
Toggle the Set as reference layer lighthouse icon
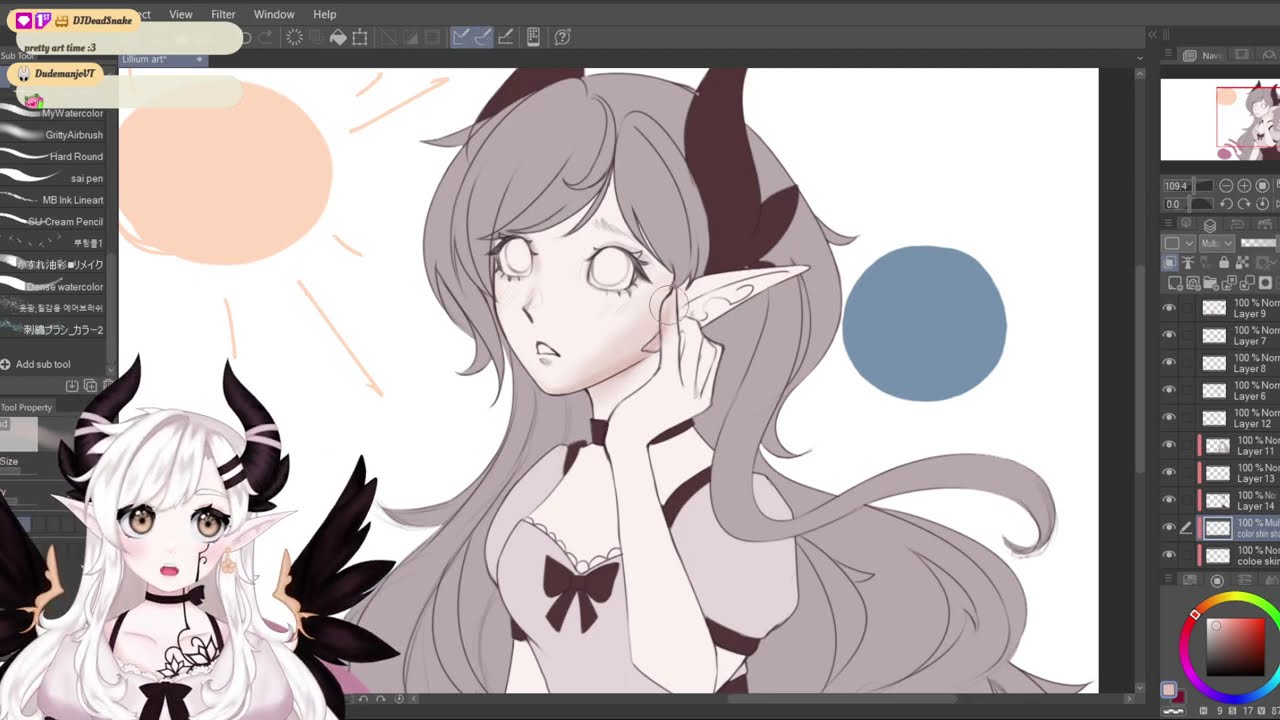tap(1187, 262)
